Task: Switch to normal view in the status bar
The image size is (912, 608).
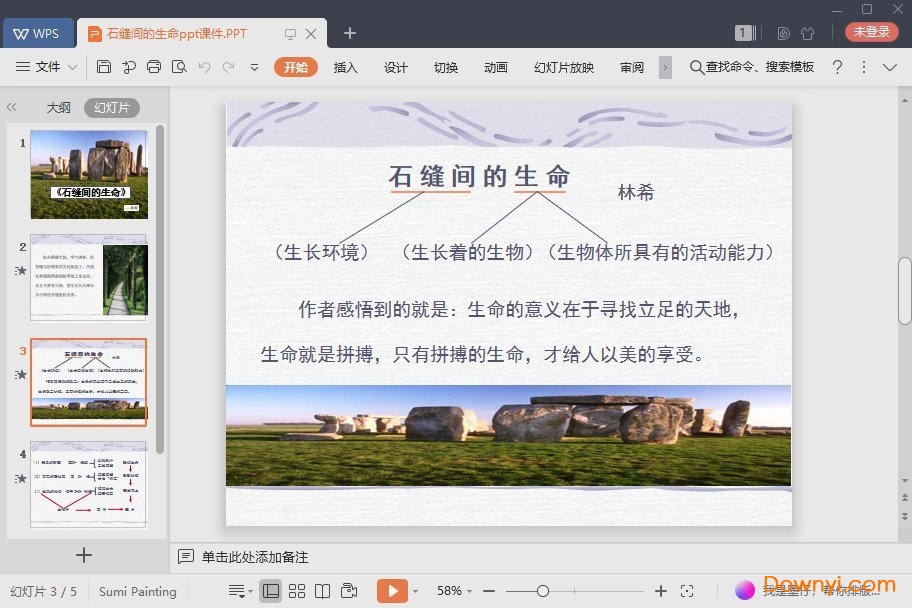Action: click(x=270, y=591)
